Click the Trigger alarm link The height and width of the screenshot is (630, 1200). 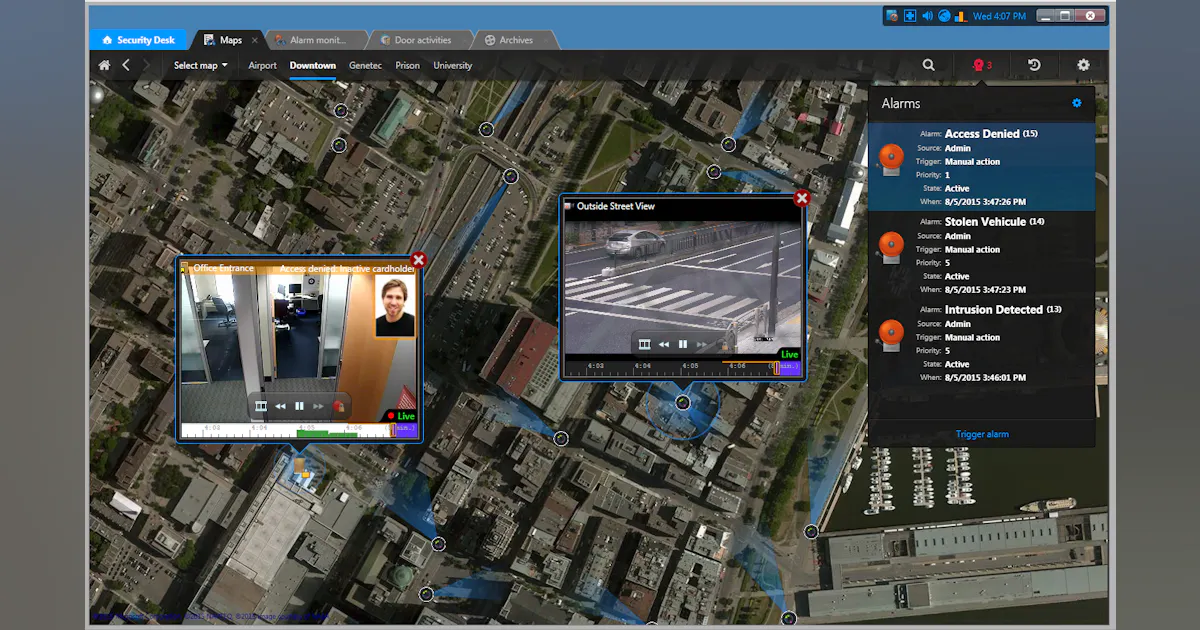click(982, 434)
